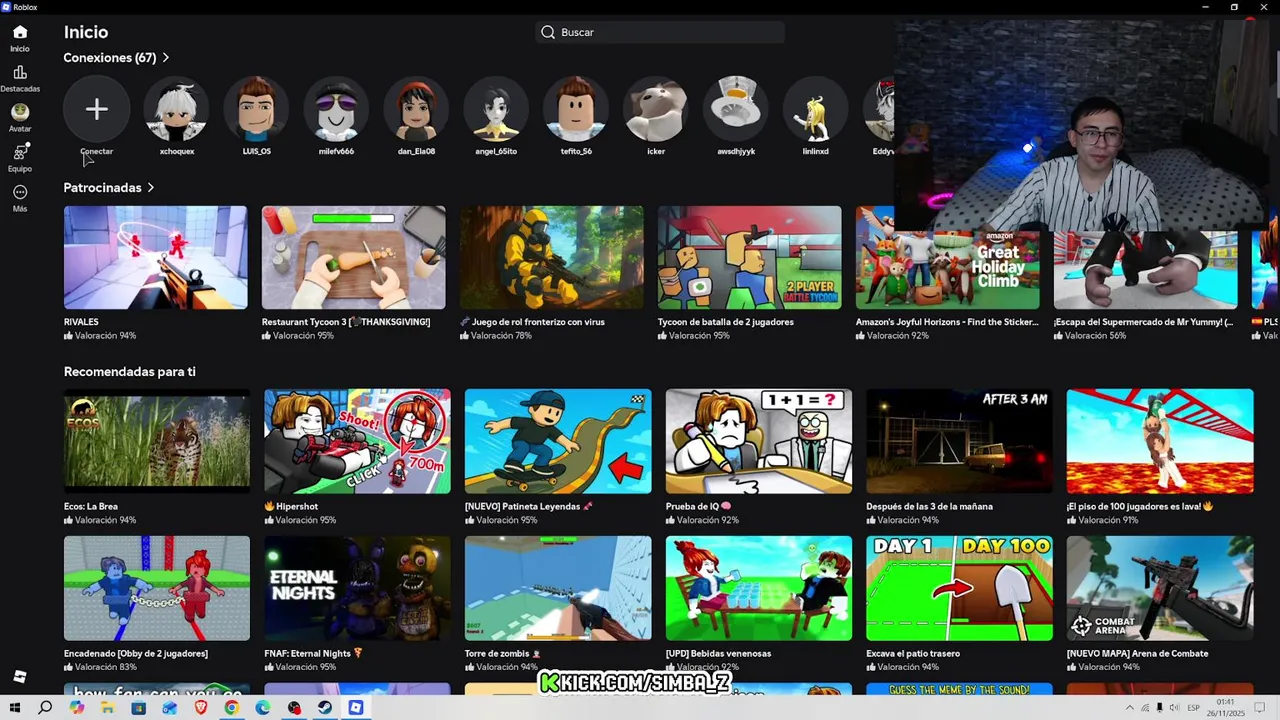
Task: Open Hipershot game thumbnail
Action: point(357,441)
